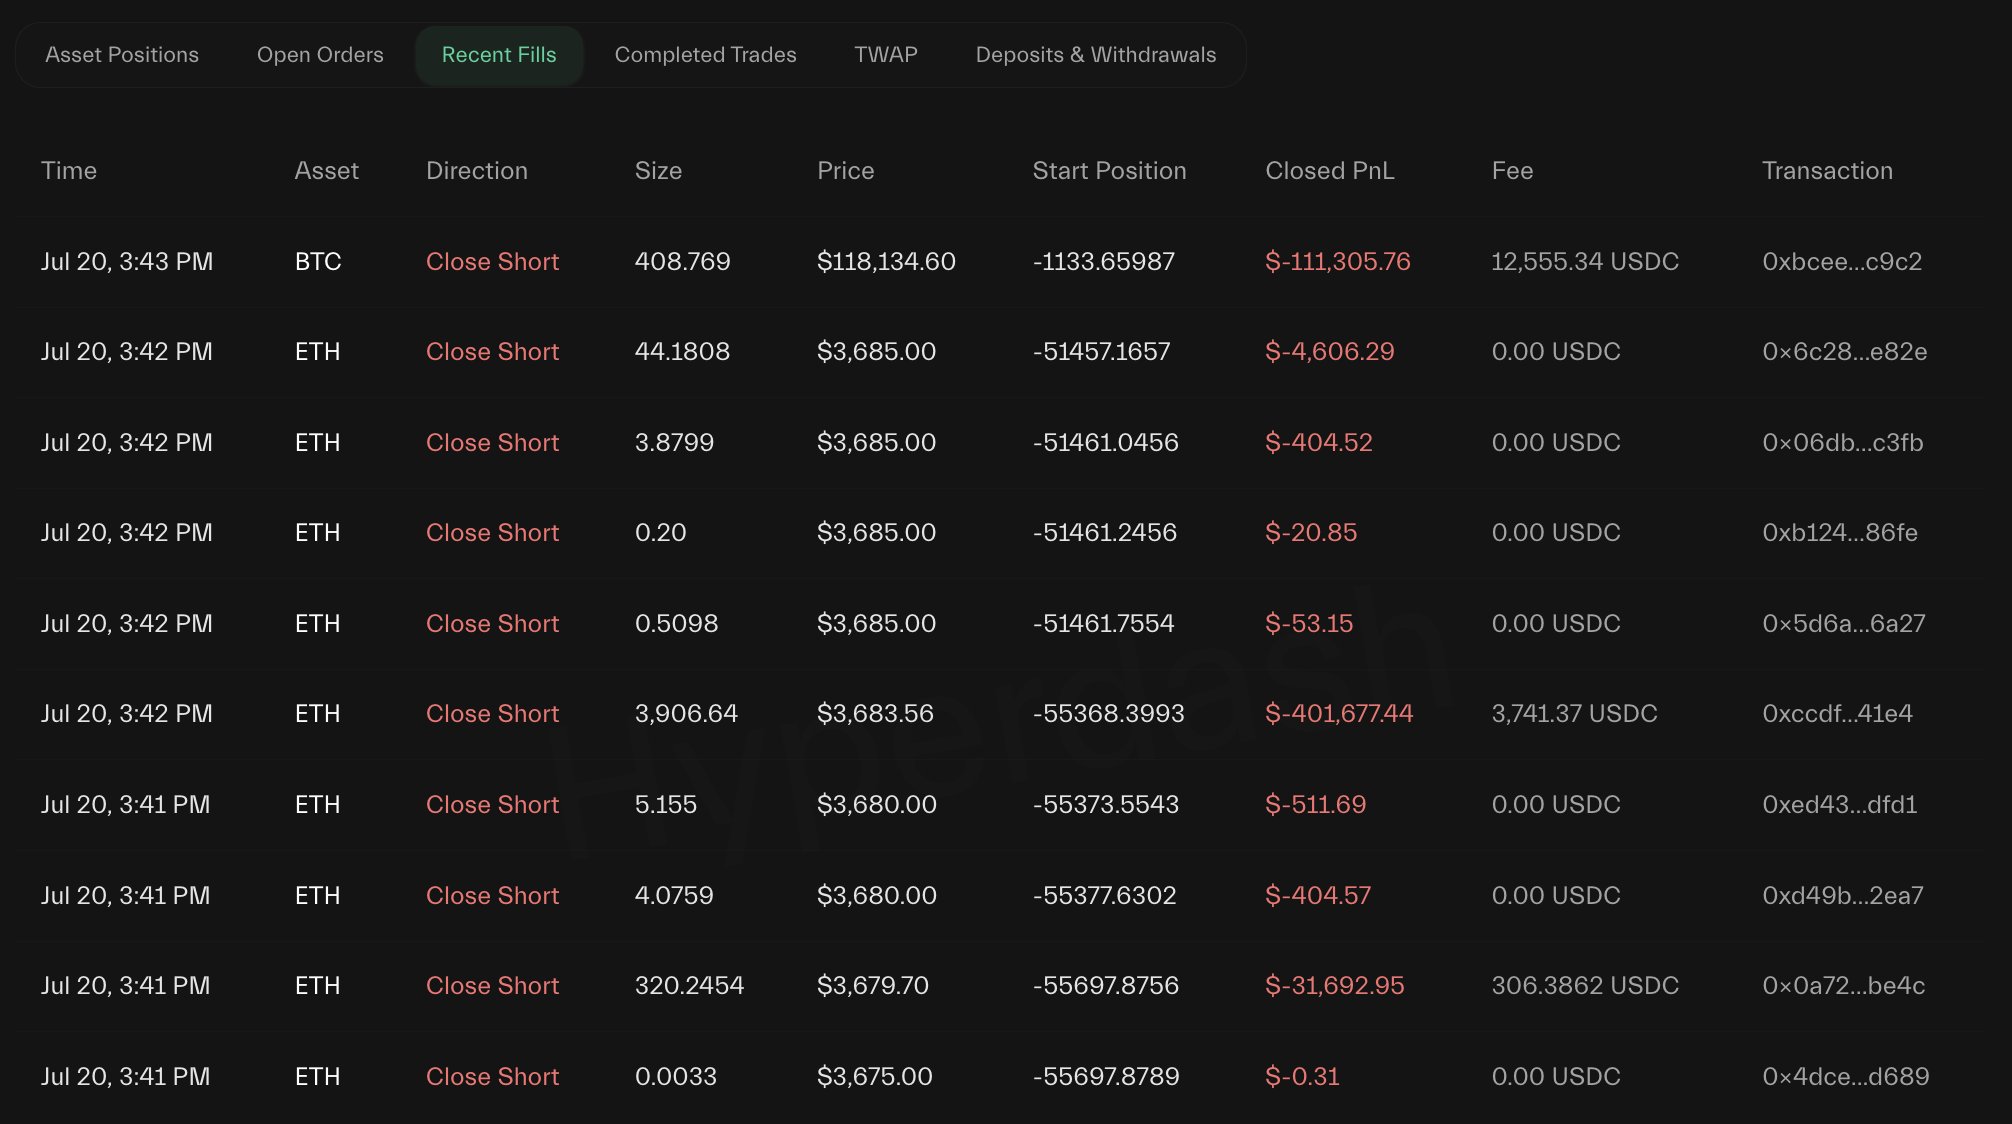This screenshot has height=1124, width=2012.
Task: Click the $-111,305.76 closed PnL value
Action: (x=1338, y=262)
